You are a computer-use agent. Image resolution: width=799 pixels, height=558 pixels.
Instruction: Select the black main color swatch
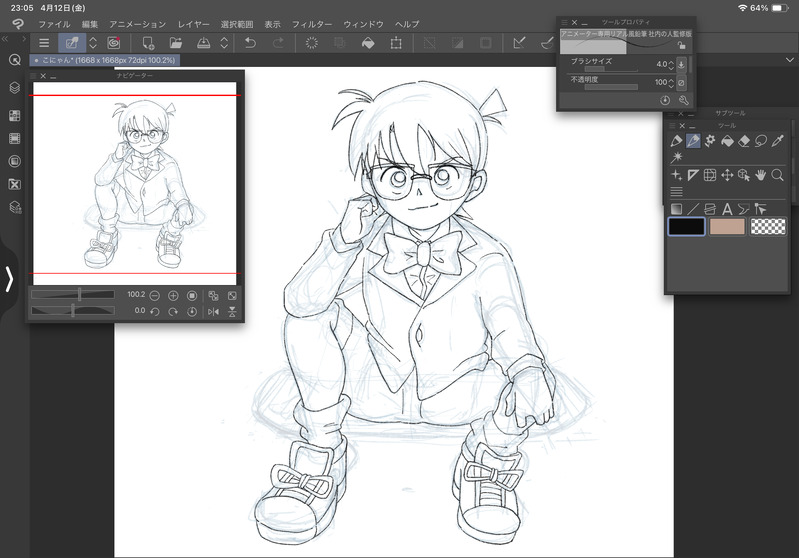(686, 227)
